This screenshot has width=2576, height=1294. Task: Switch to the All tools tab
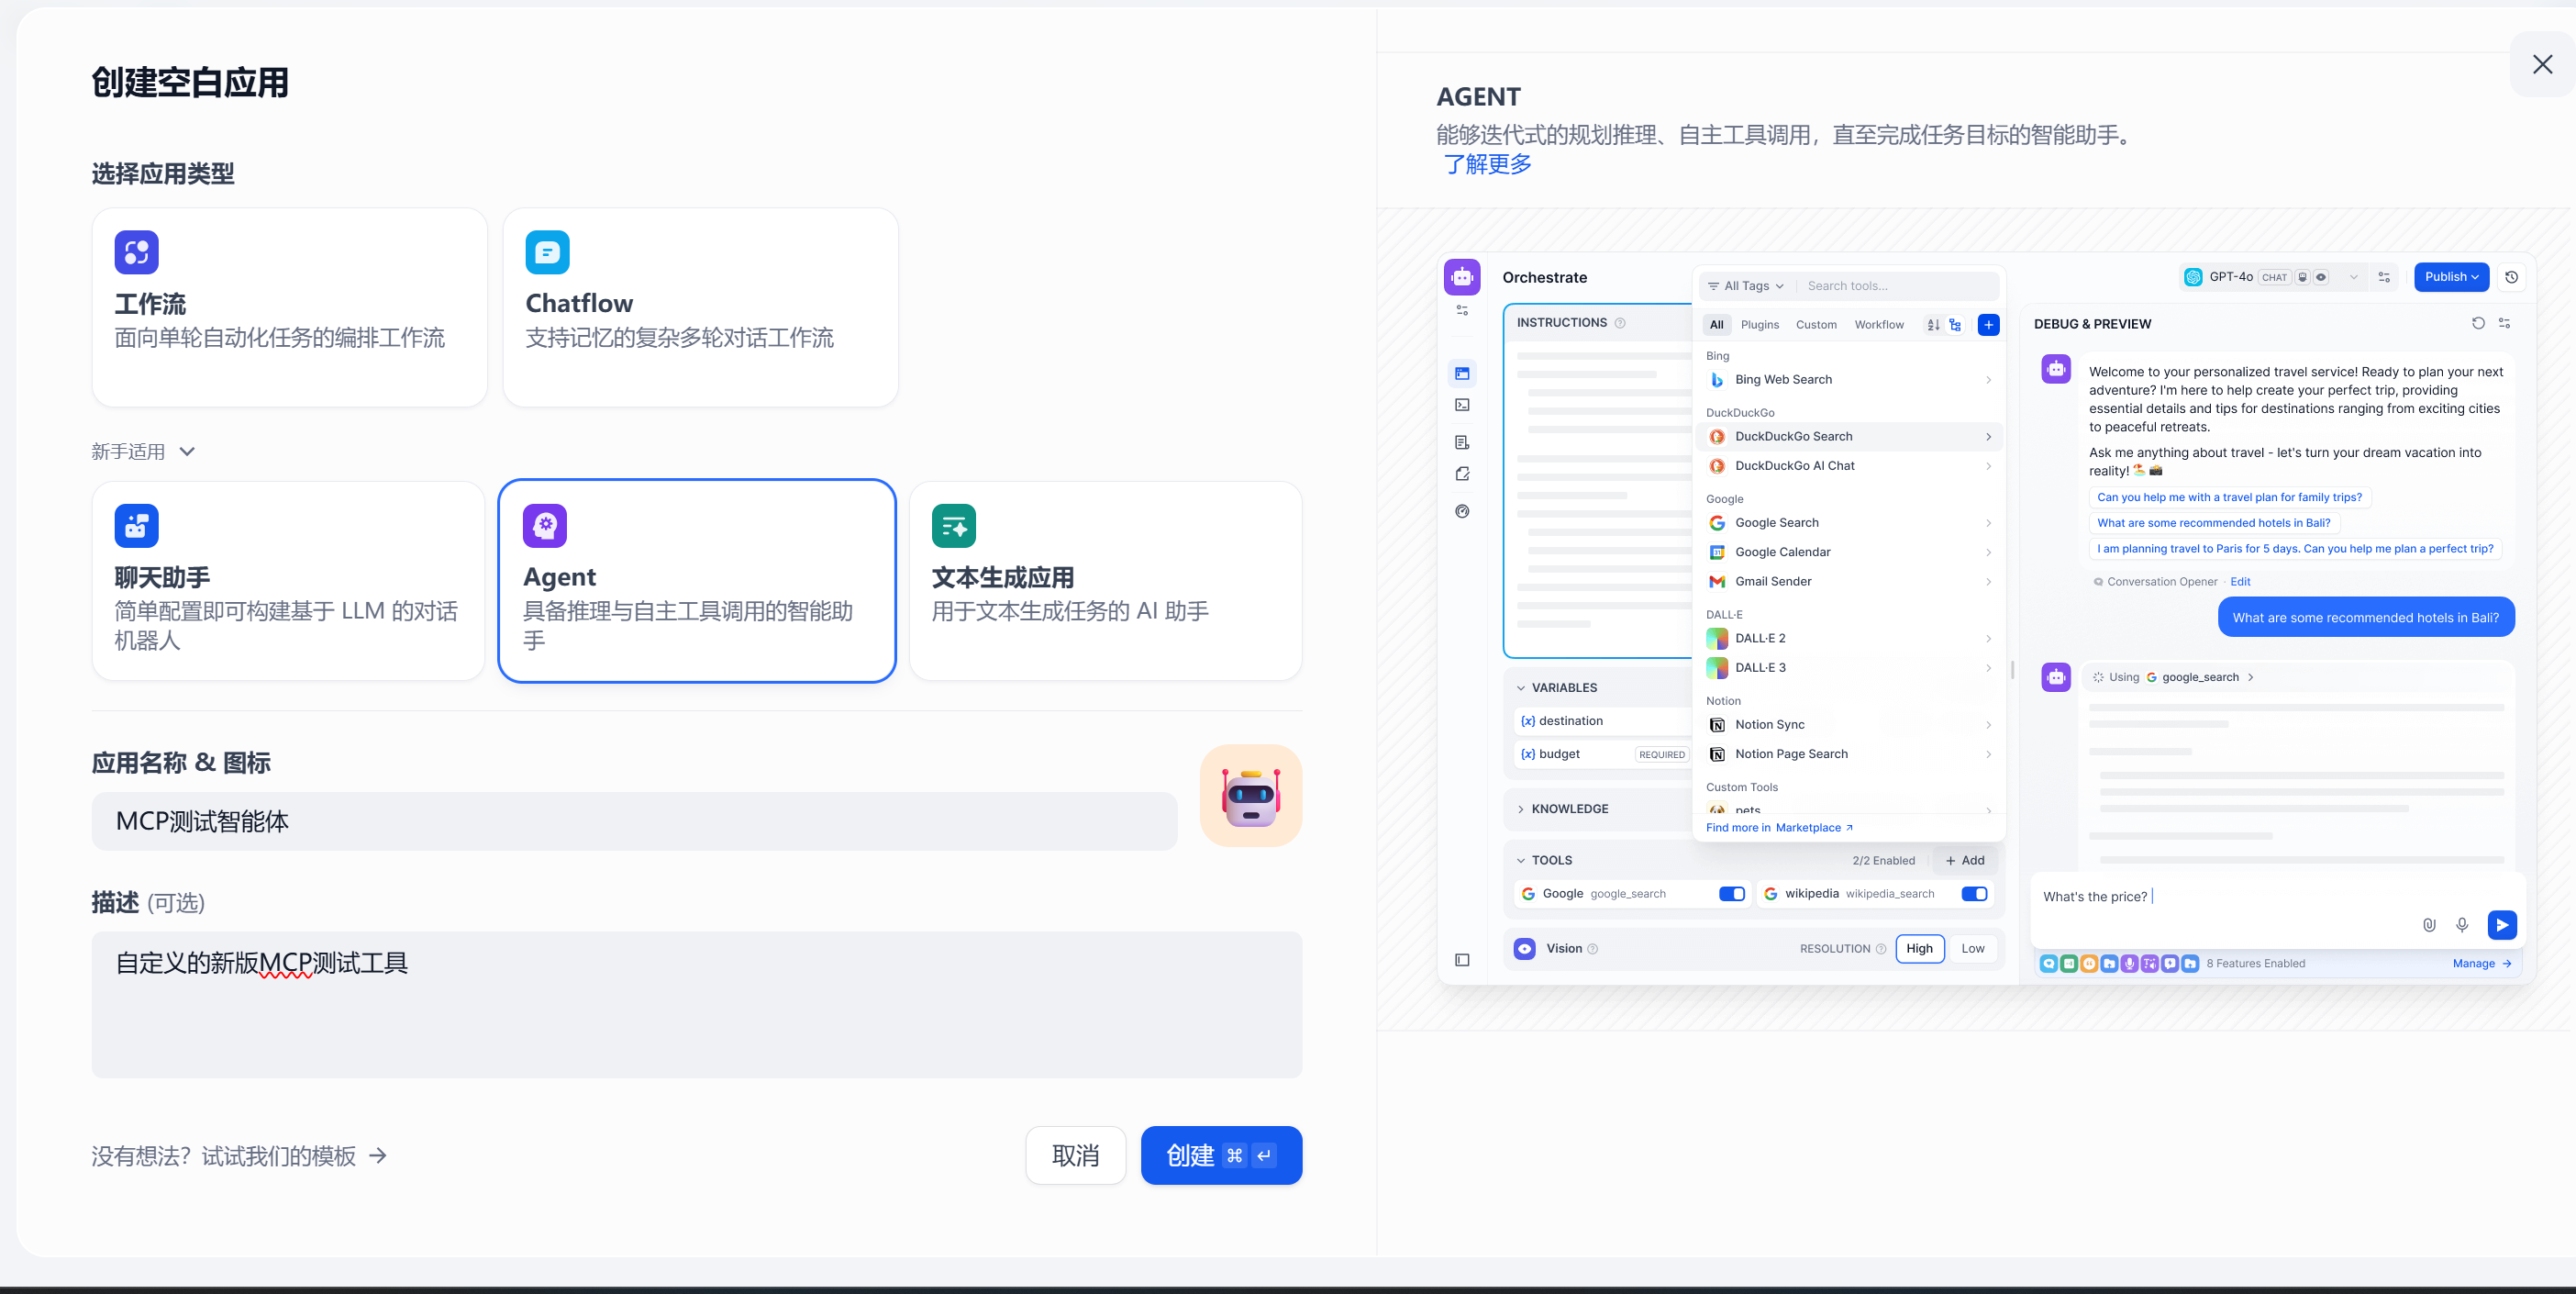[1716, 325]
